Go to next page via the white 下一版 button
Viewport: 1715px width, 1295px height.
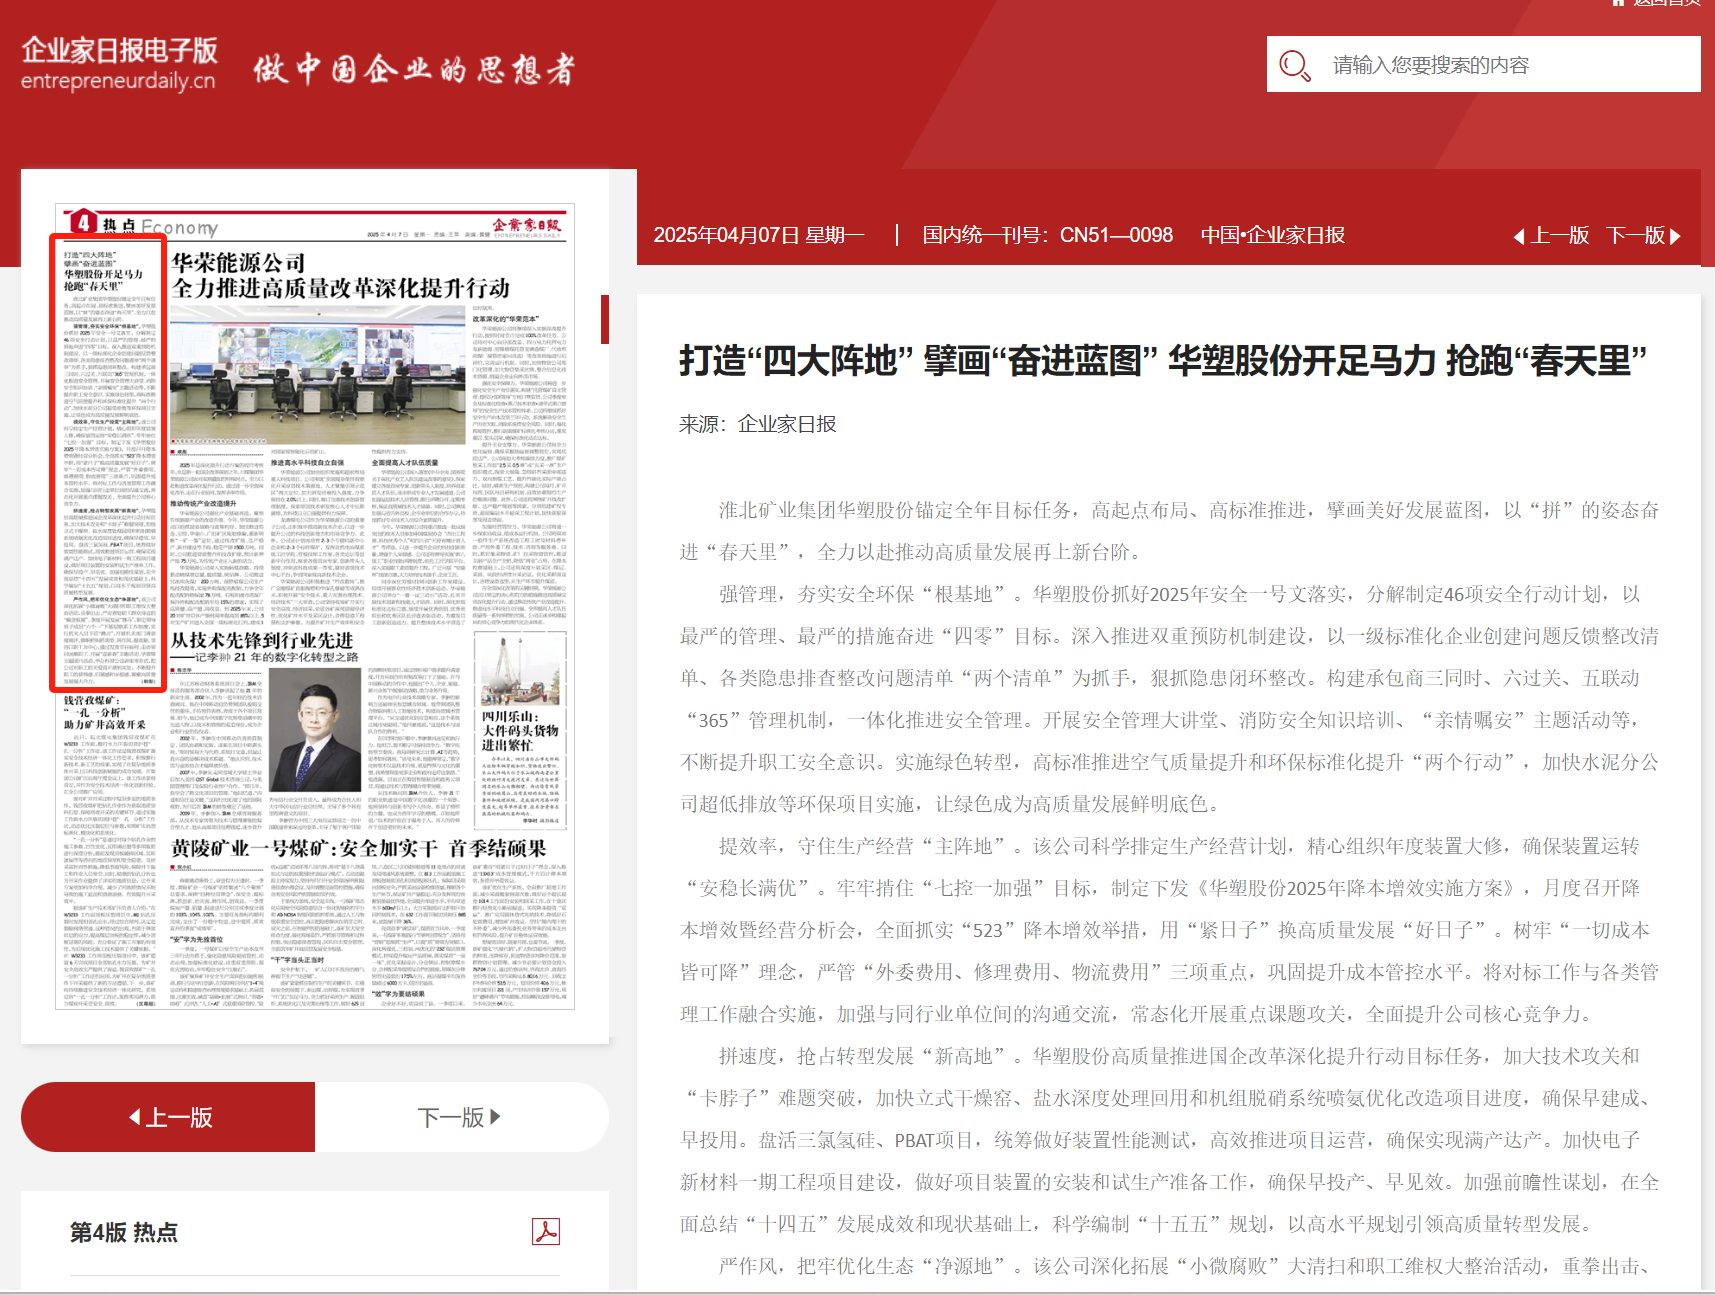(x=460, y=1117)
